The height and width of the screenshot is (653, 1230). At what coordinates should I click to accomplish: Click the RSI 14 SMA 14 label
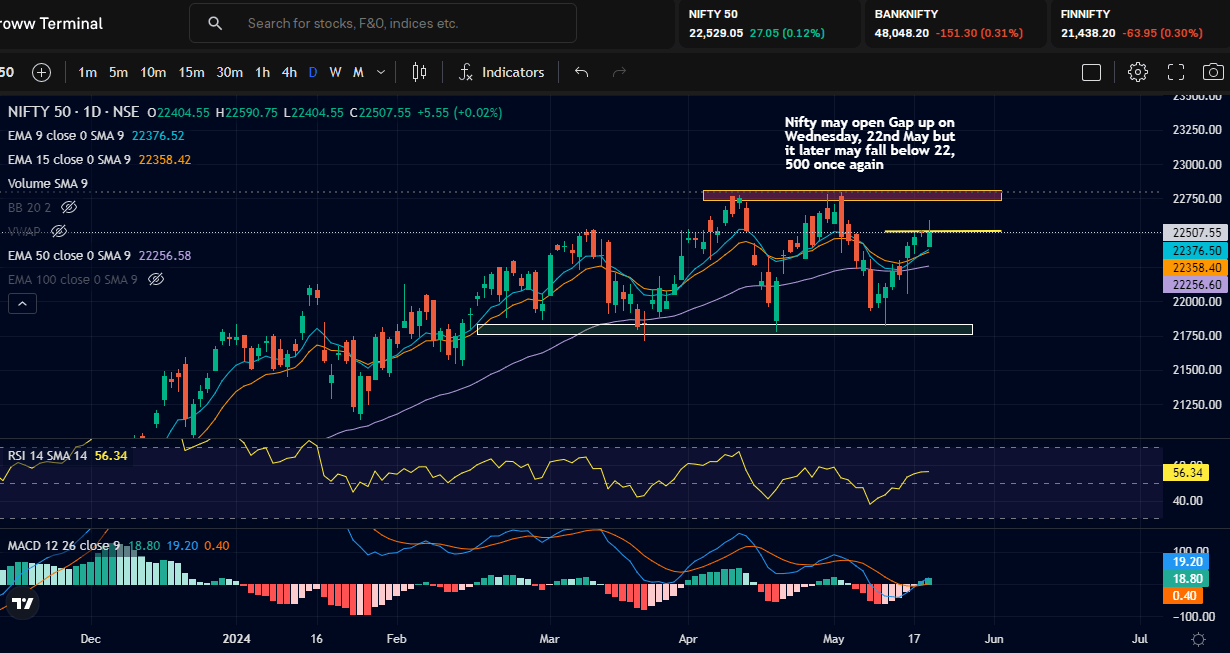48,455
